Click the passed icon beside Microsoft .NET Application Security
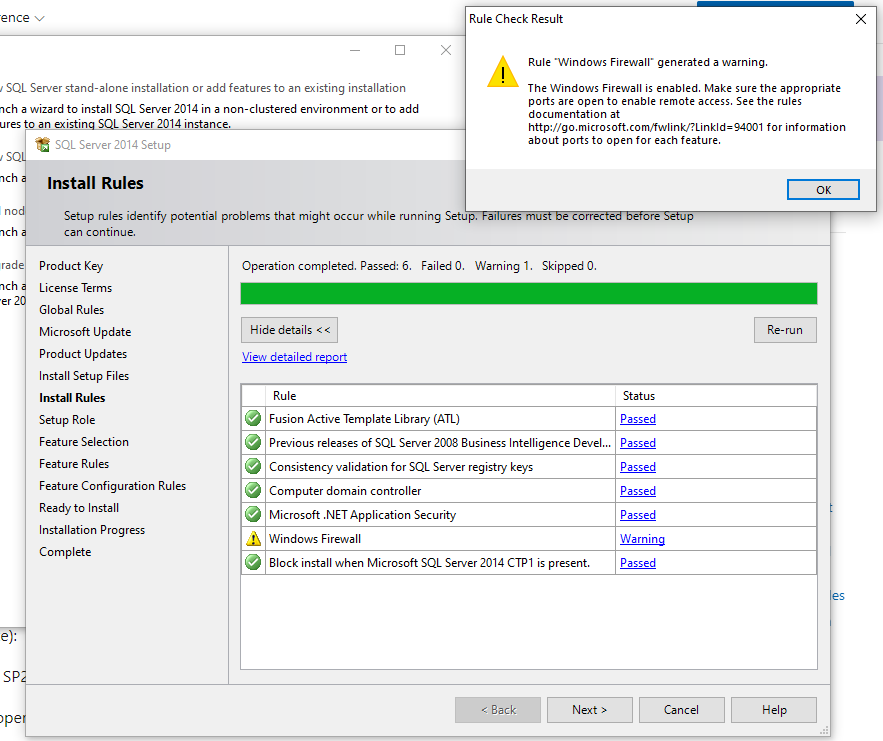The height and width of the screenshot is (741, 883). [x=252, y=514]
